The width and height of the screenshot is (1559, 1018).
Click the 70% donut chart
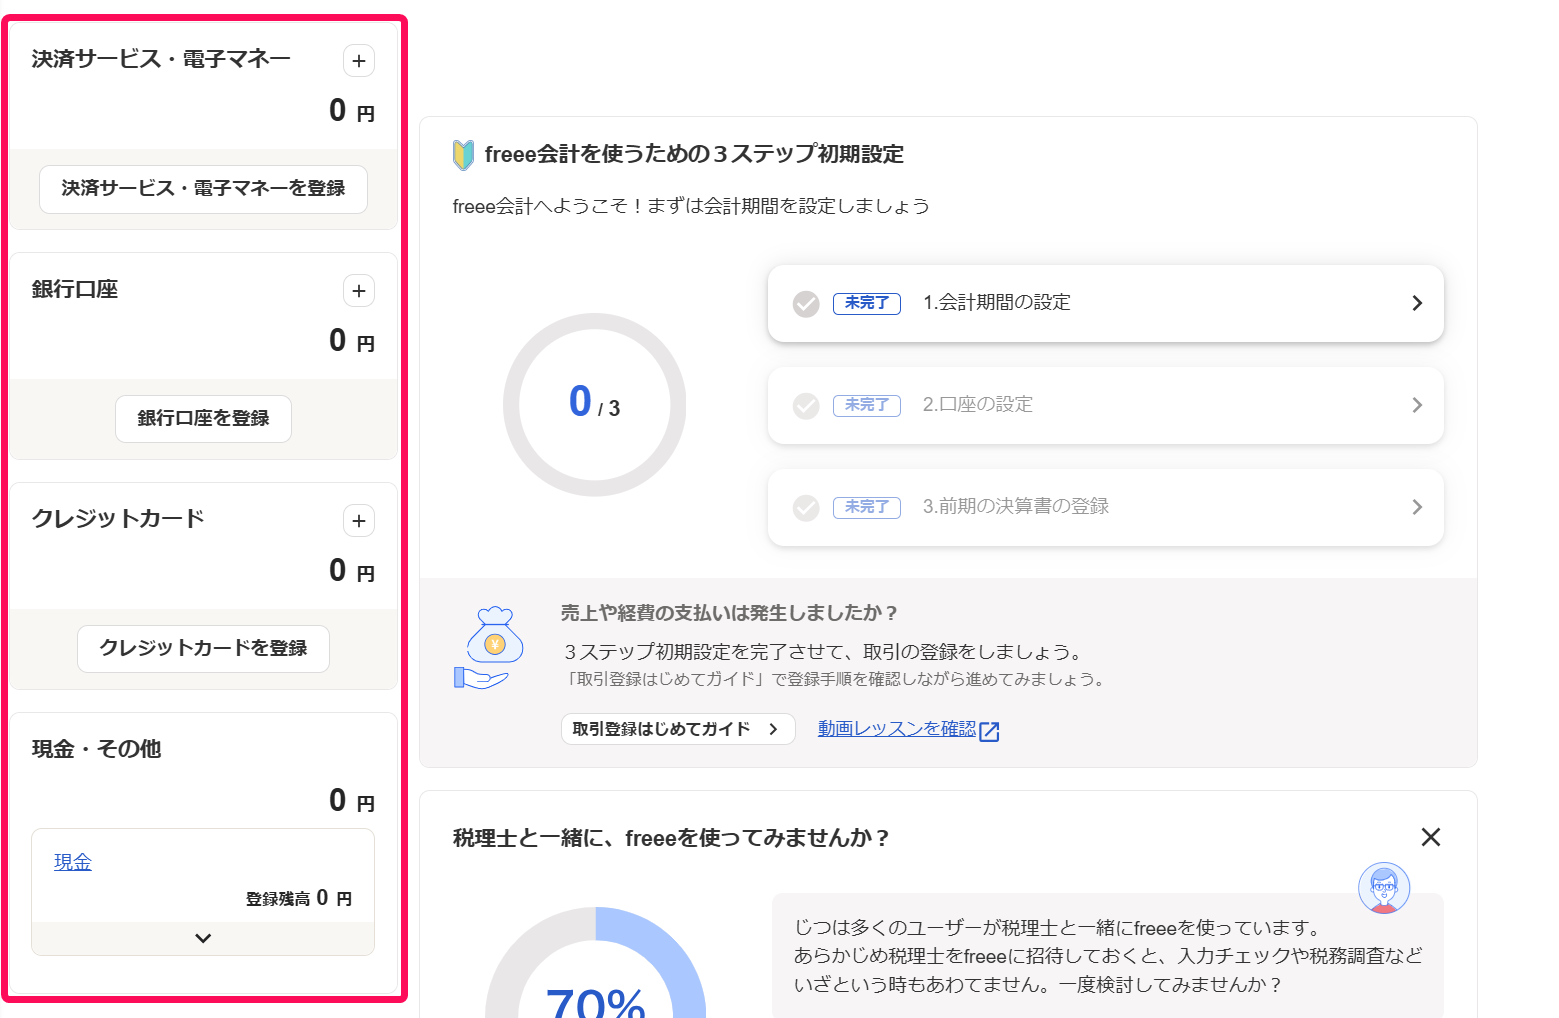596,963
